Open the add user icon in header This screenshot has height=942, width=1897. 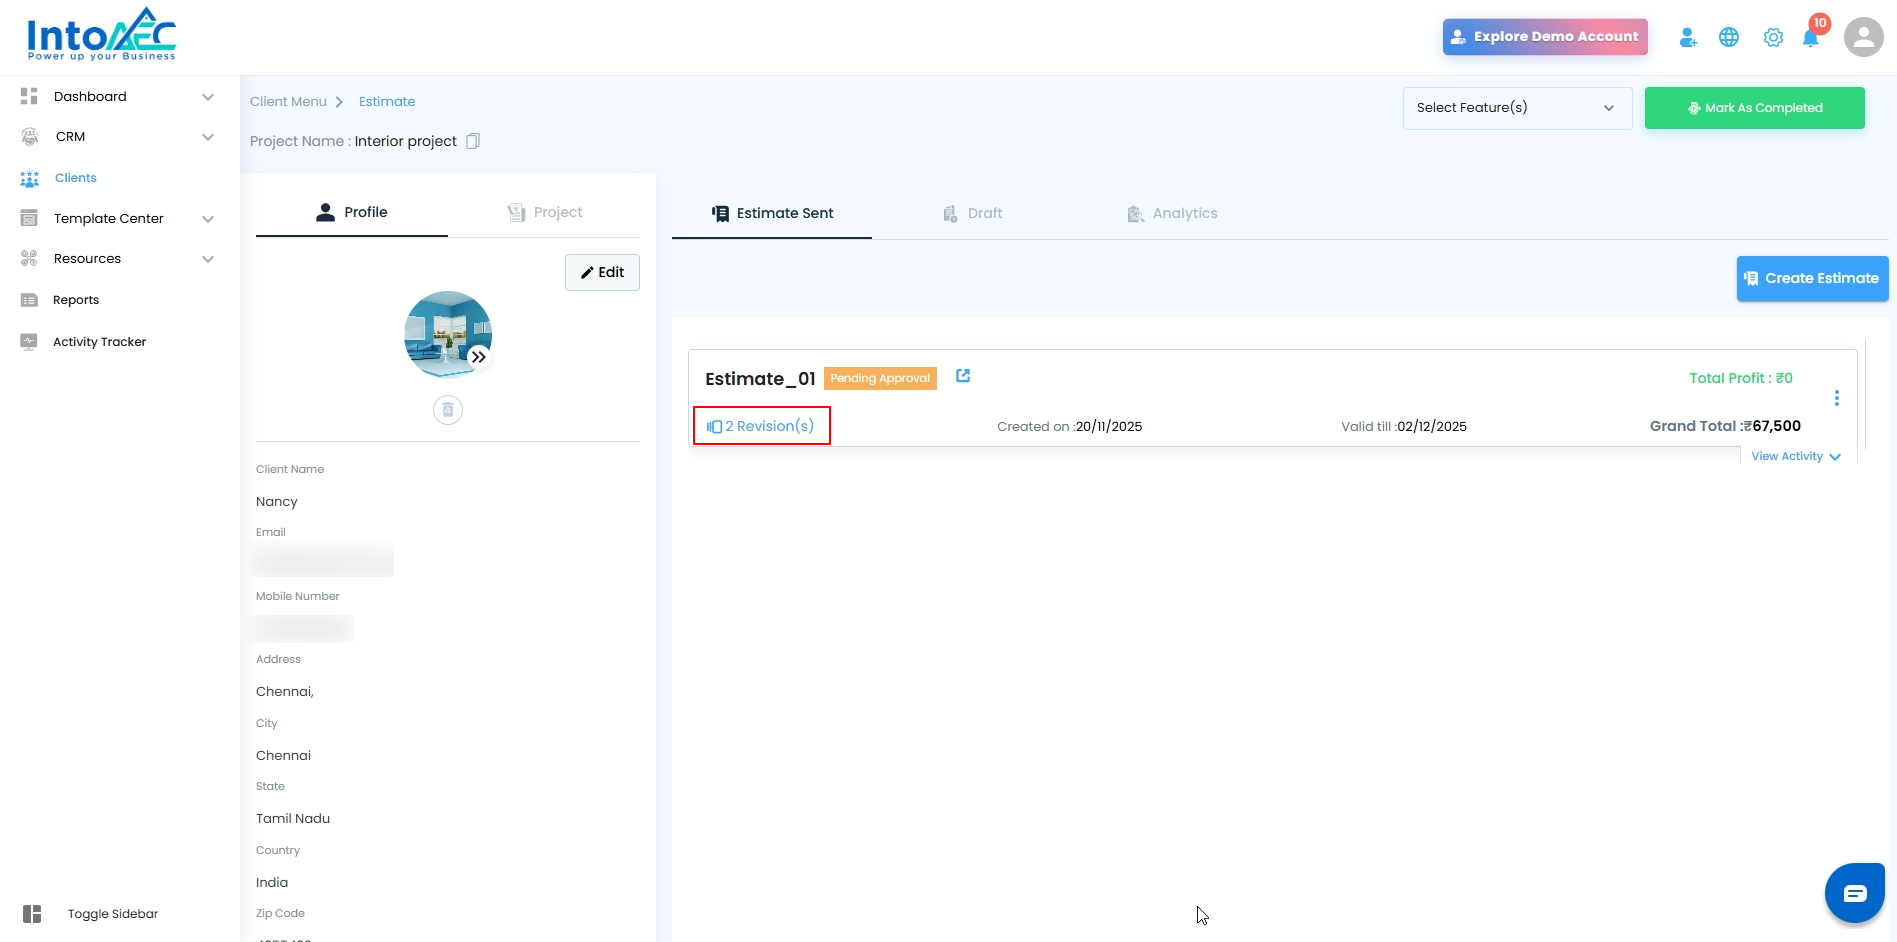1688,37
